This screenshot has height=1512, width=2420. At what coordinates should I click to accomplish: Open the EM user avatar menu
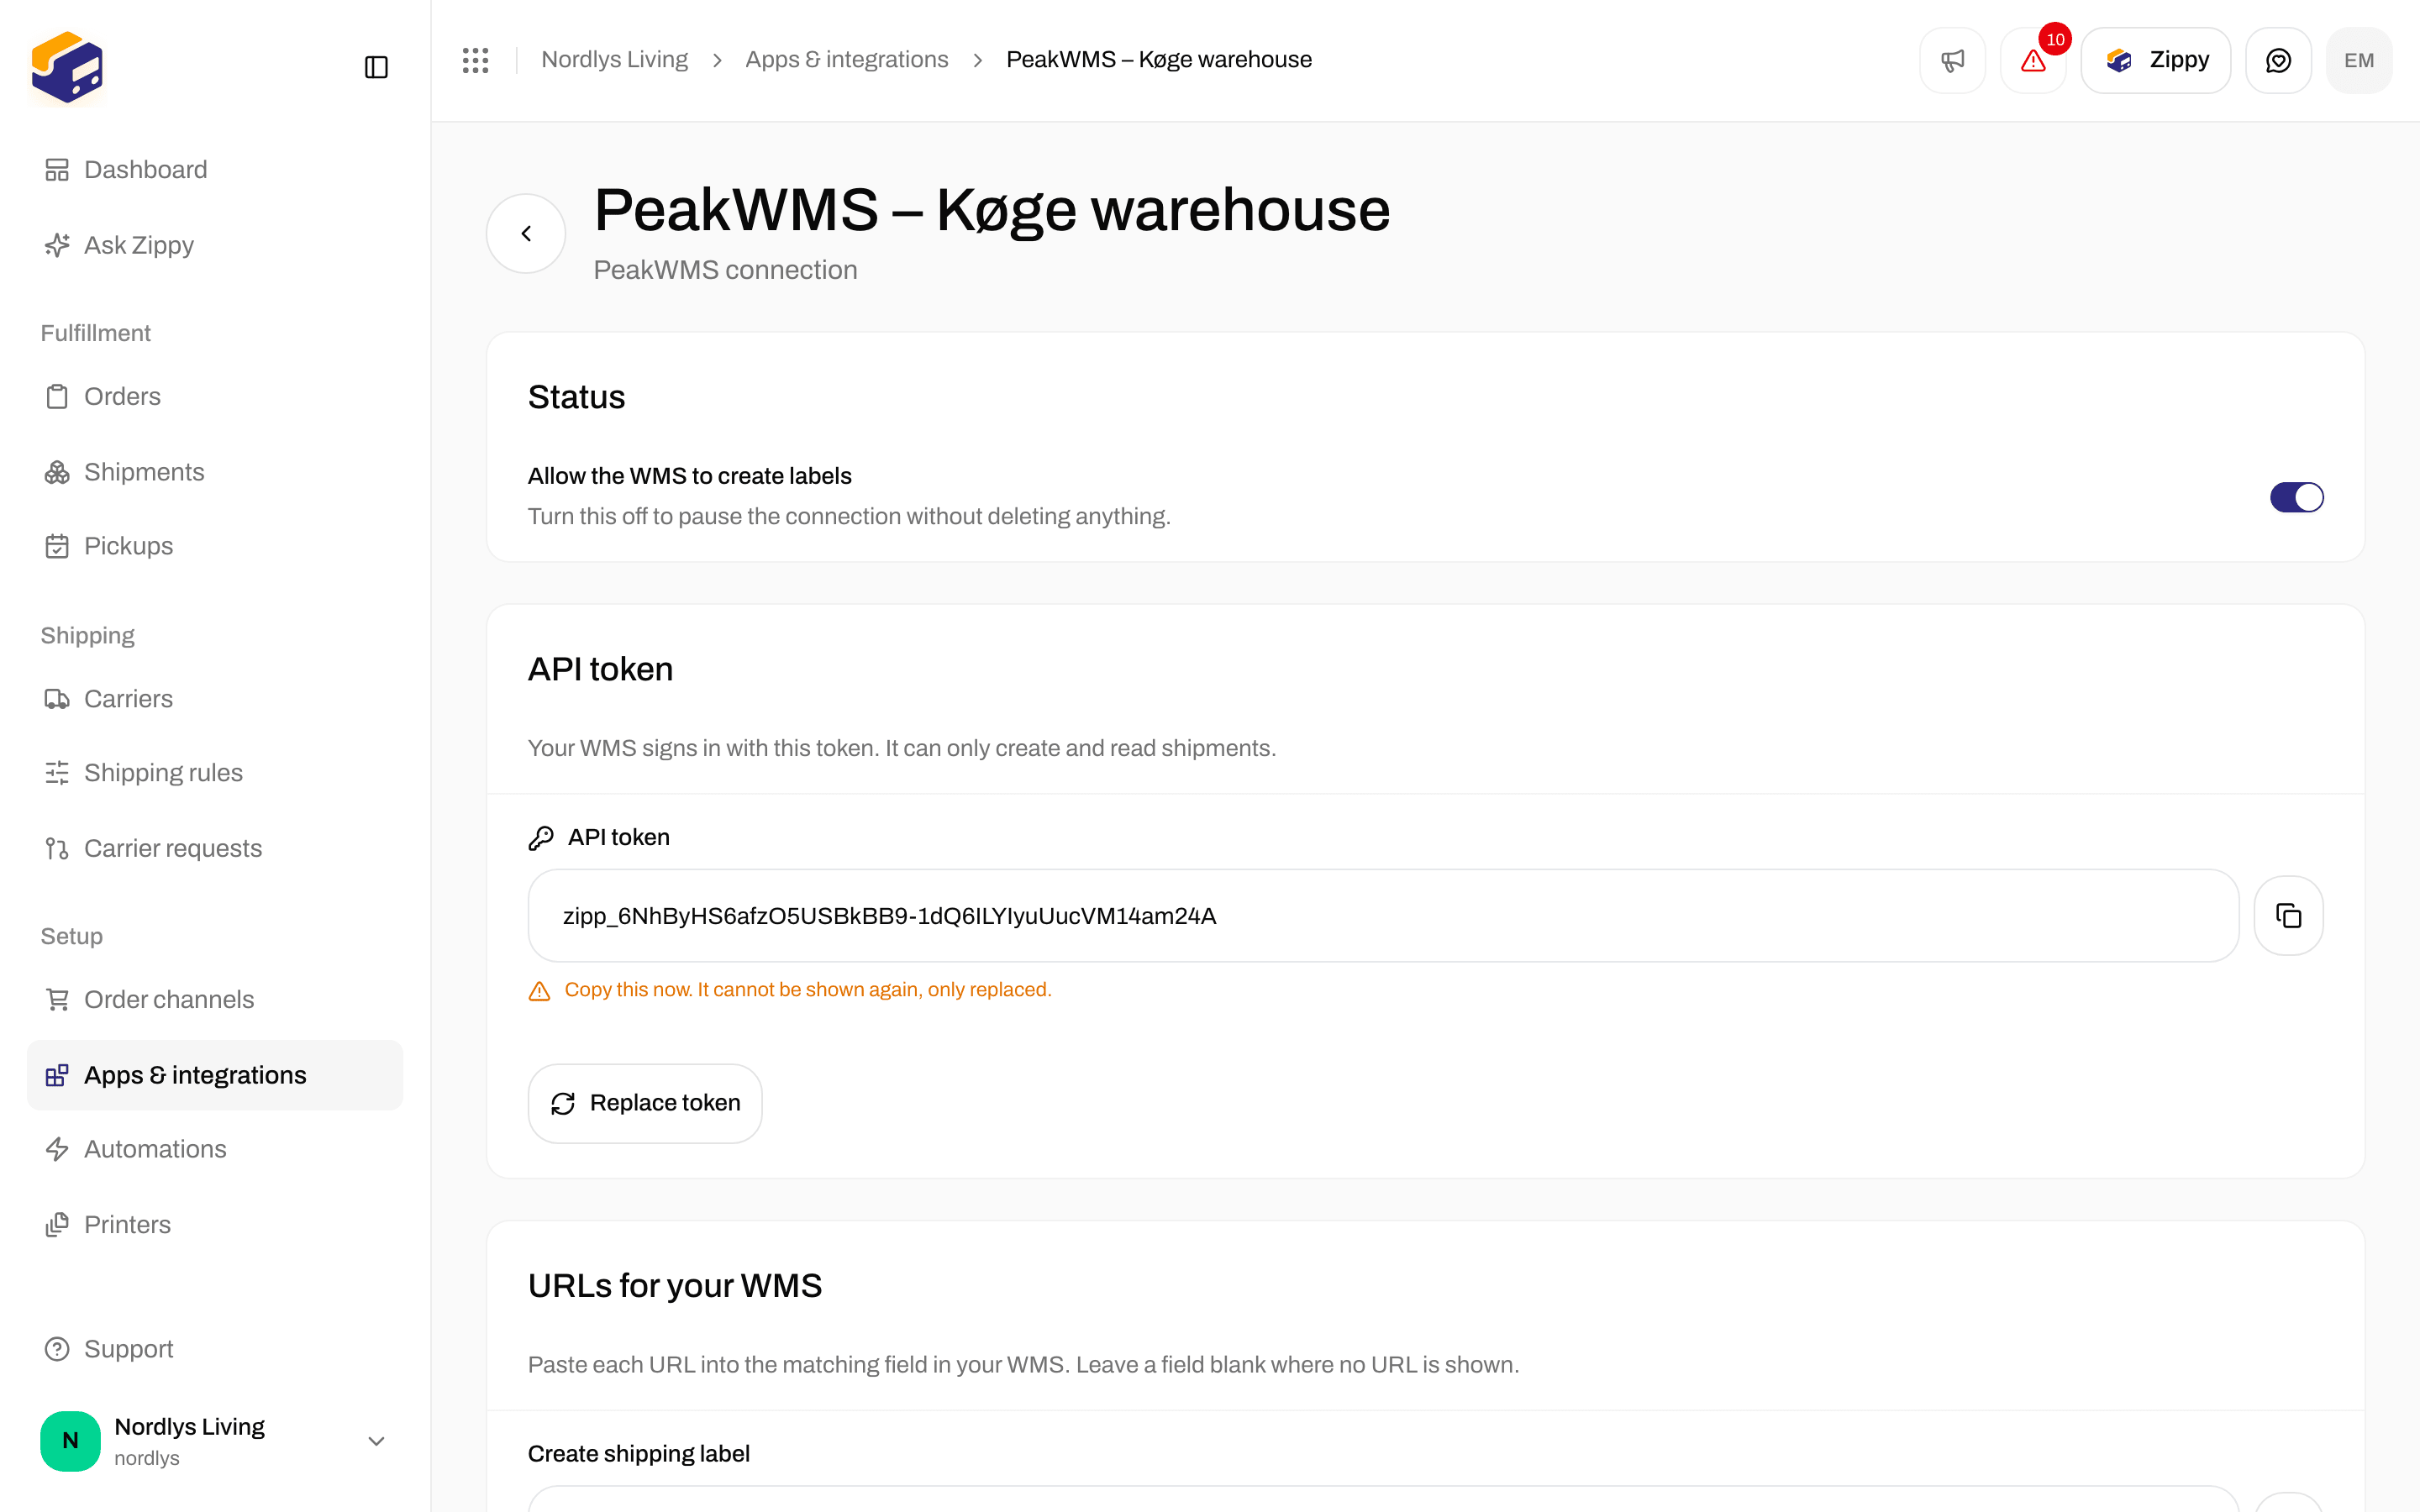click(x=2359, y=60)
